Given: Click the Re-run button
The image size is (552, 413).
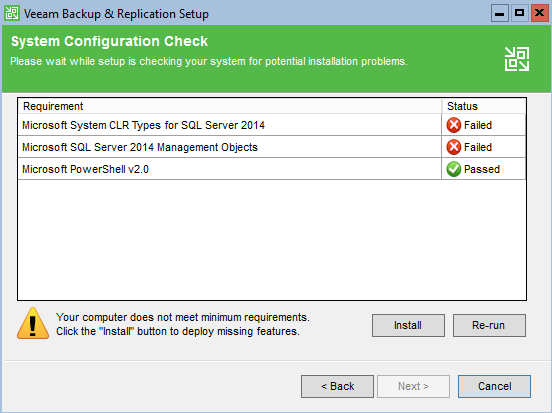Looking at the screenshot, I should 489,325.
